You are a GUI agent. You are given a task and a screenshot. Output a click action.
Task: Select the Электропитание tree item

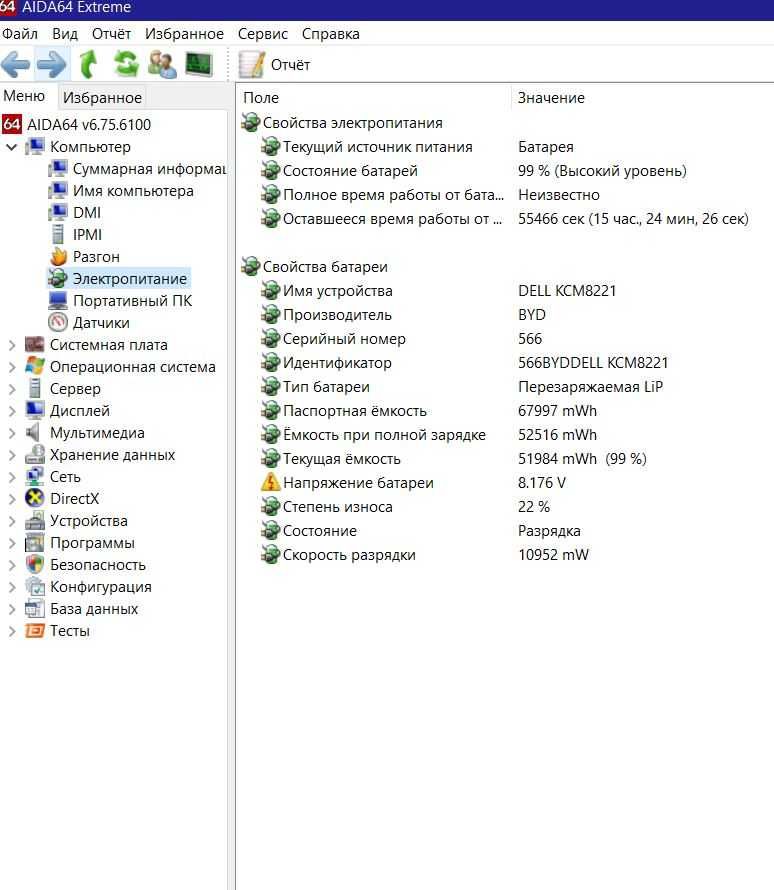coord(129,278)
